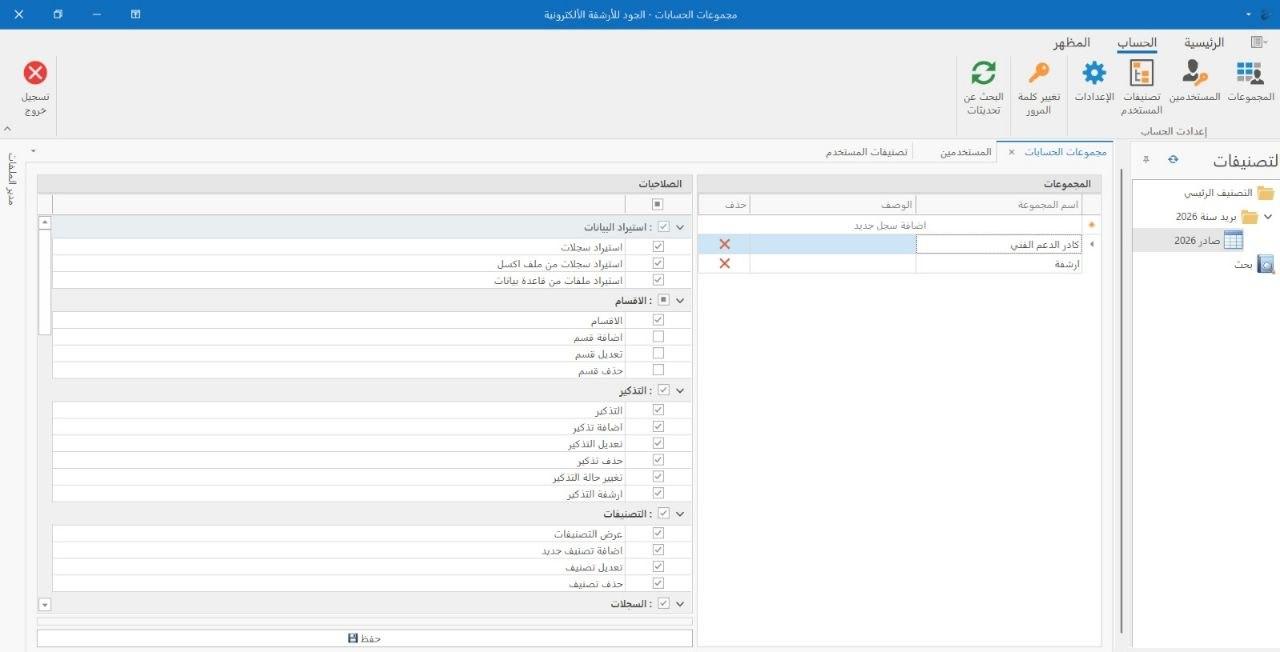1280x652 pixels.
Task: Refresh the التصنيفات panel with refresh icon
Action: point(1173,159)
